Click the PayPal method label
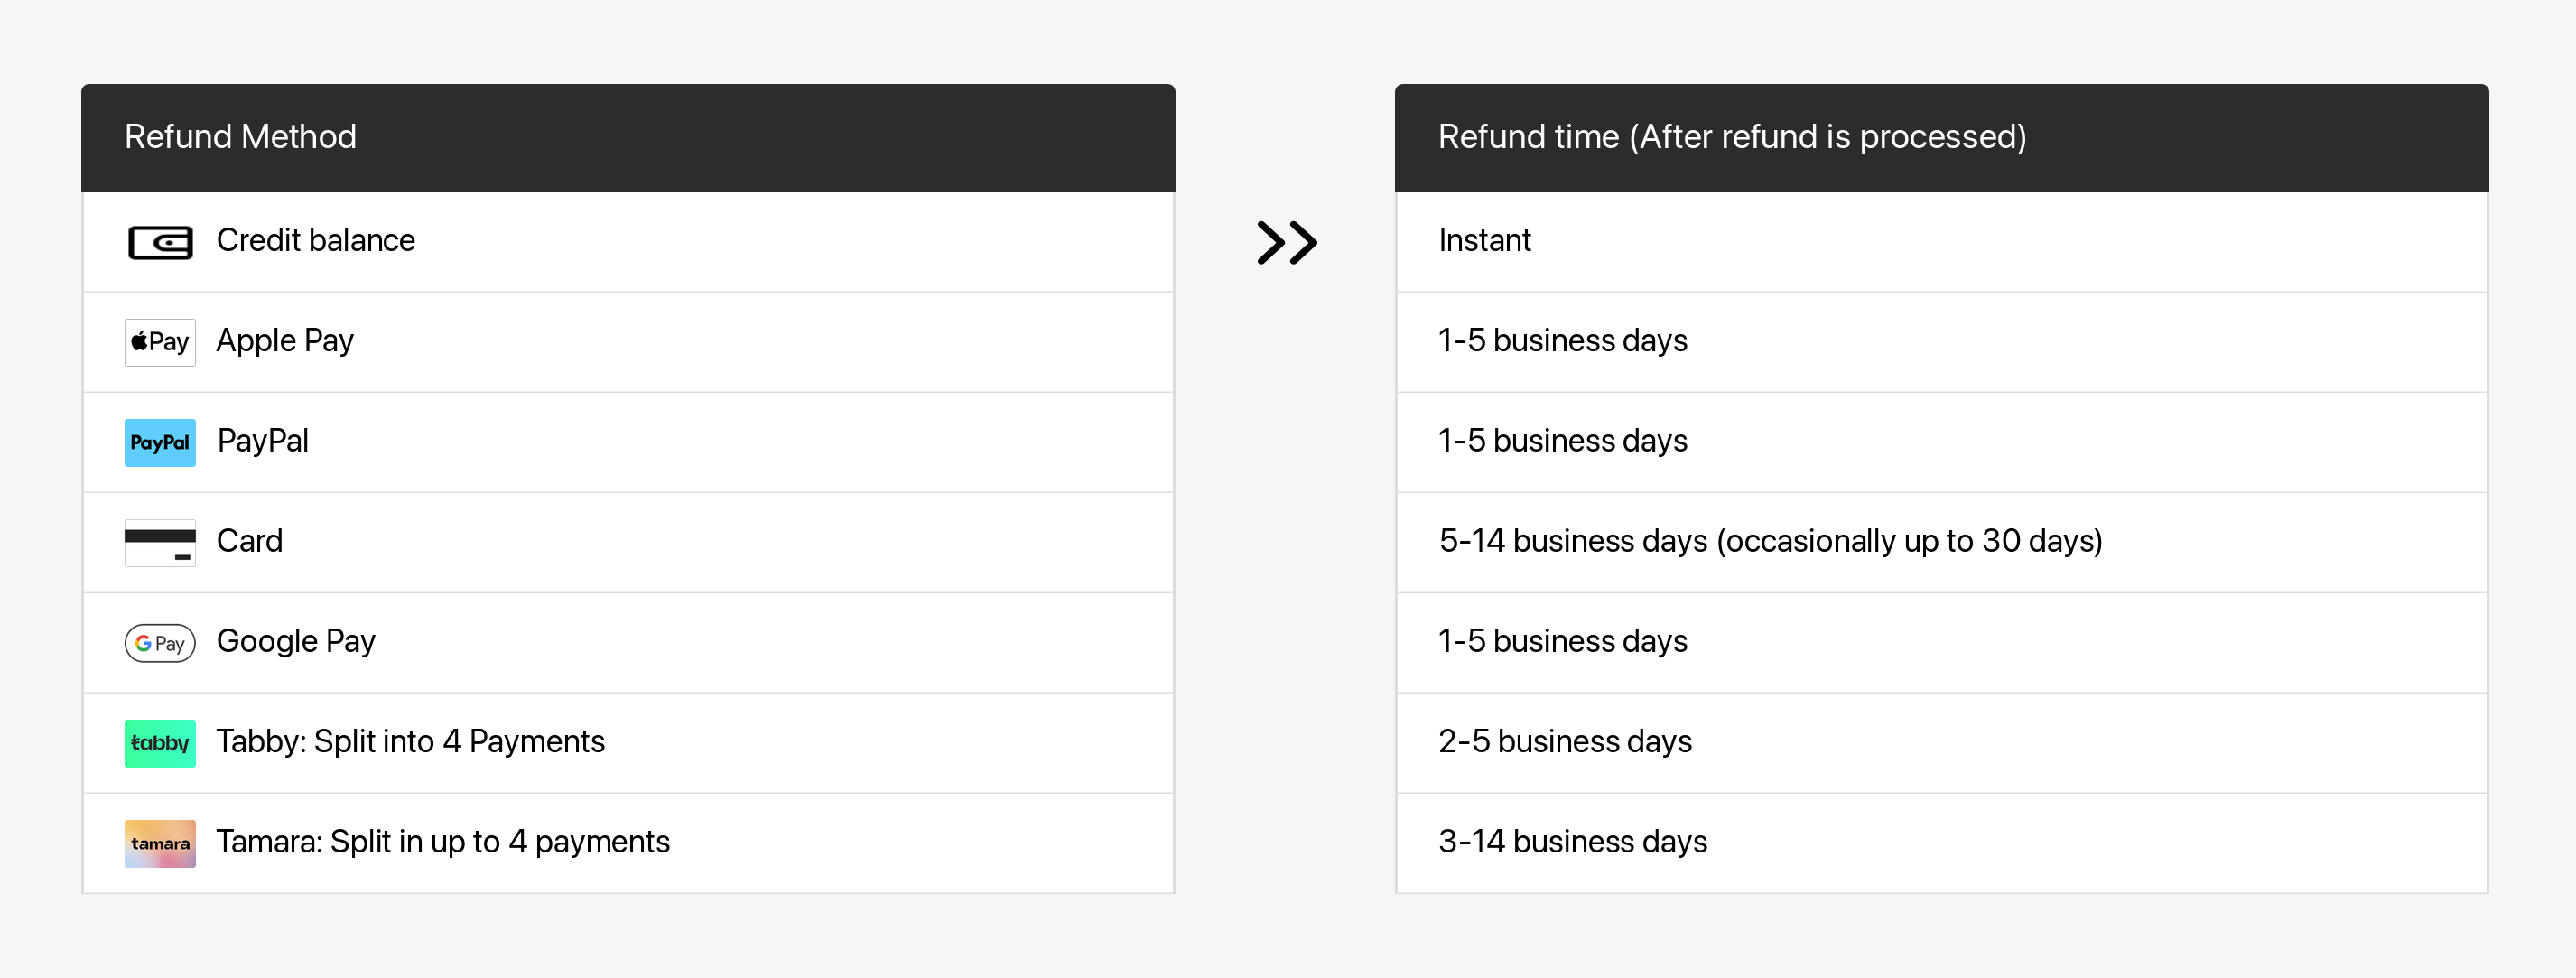The width and height of the screenshot is (2576, 978). 263,441
